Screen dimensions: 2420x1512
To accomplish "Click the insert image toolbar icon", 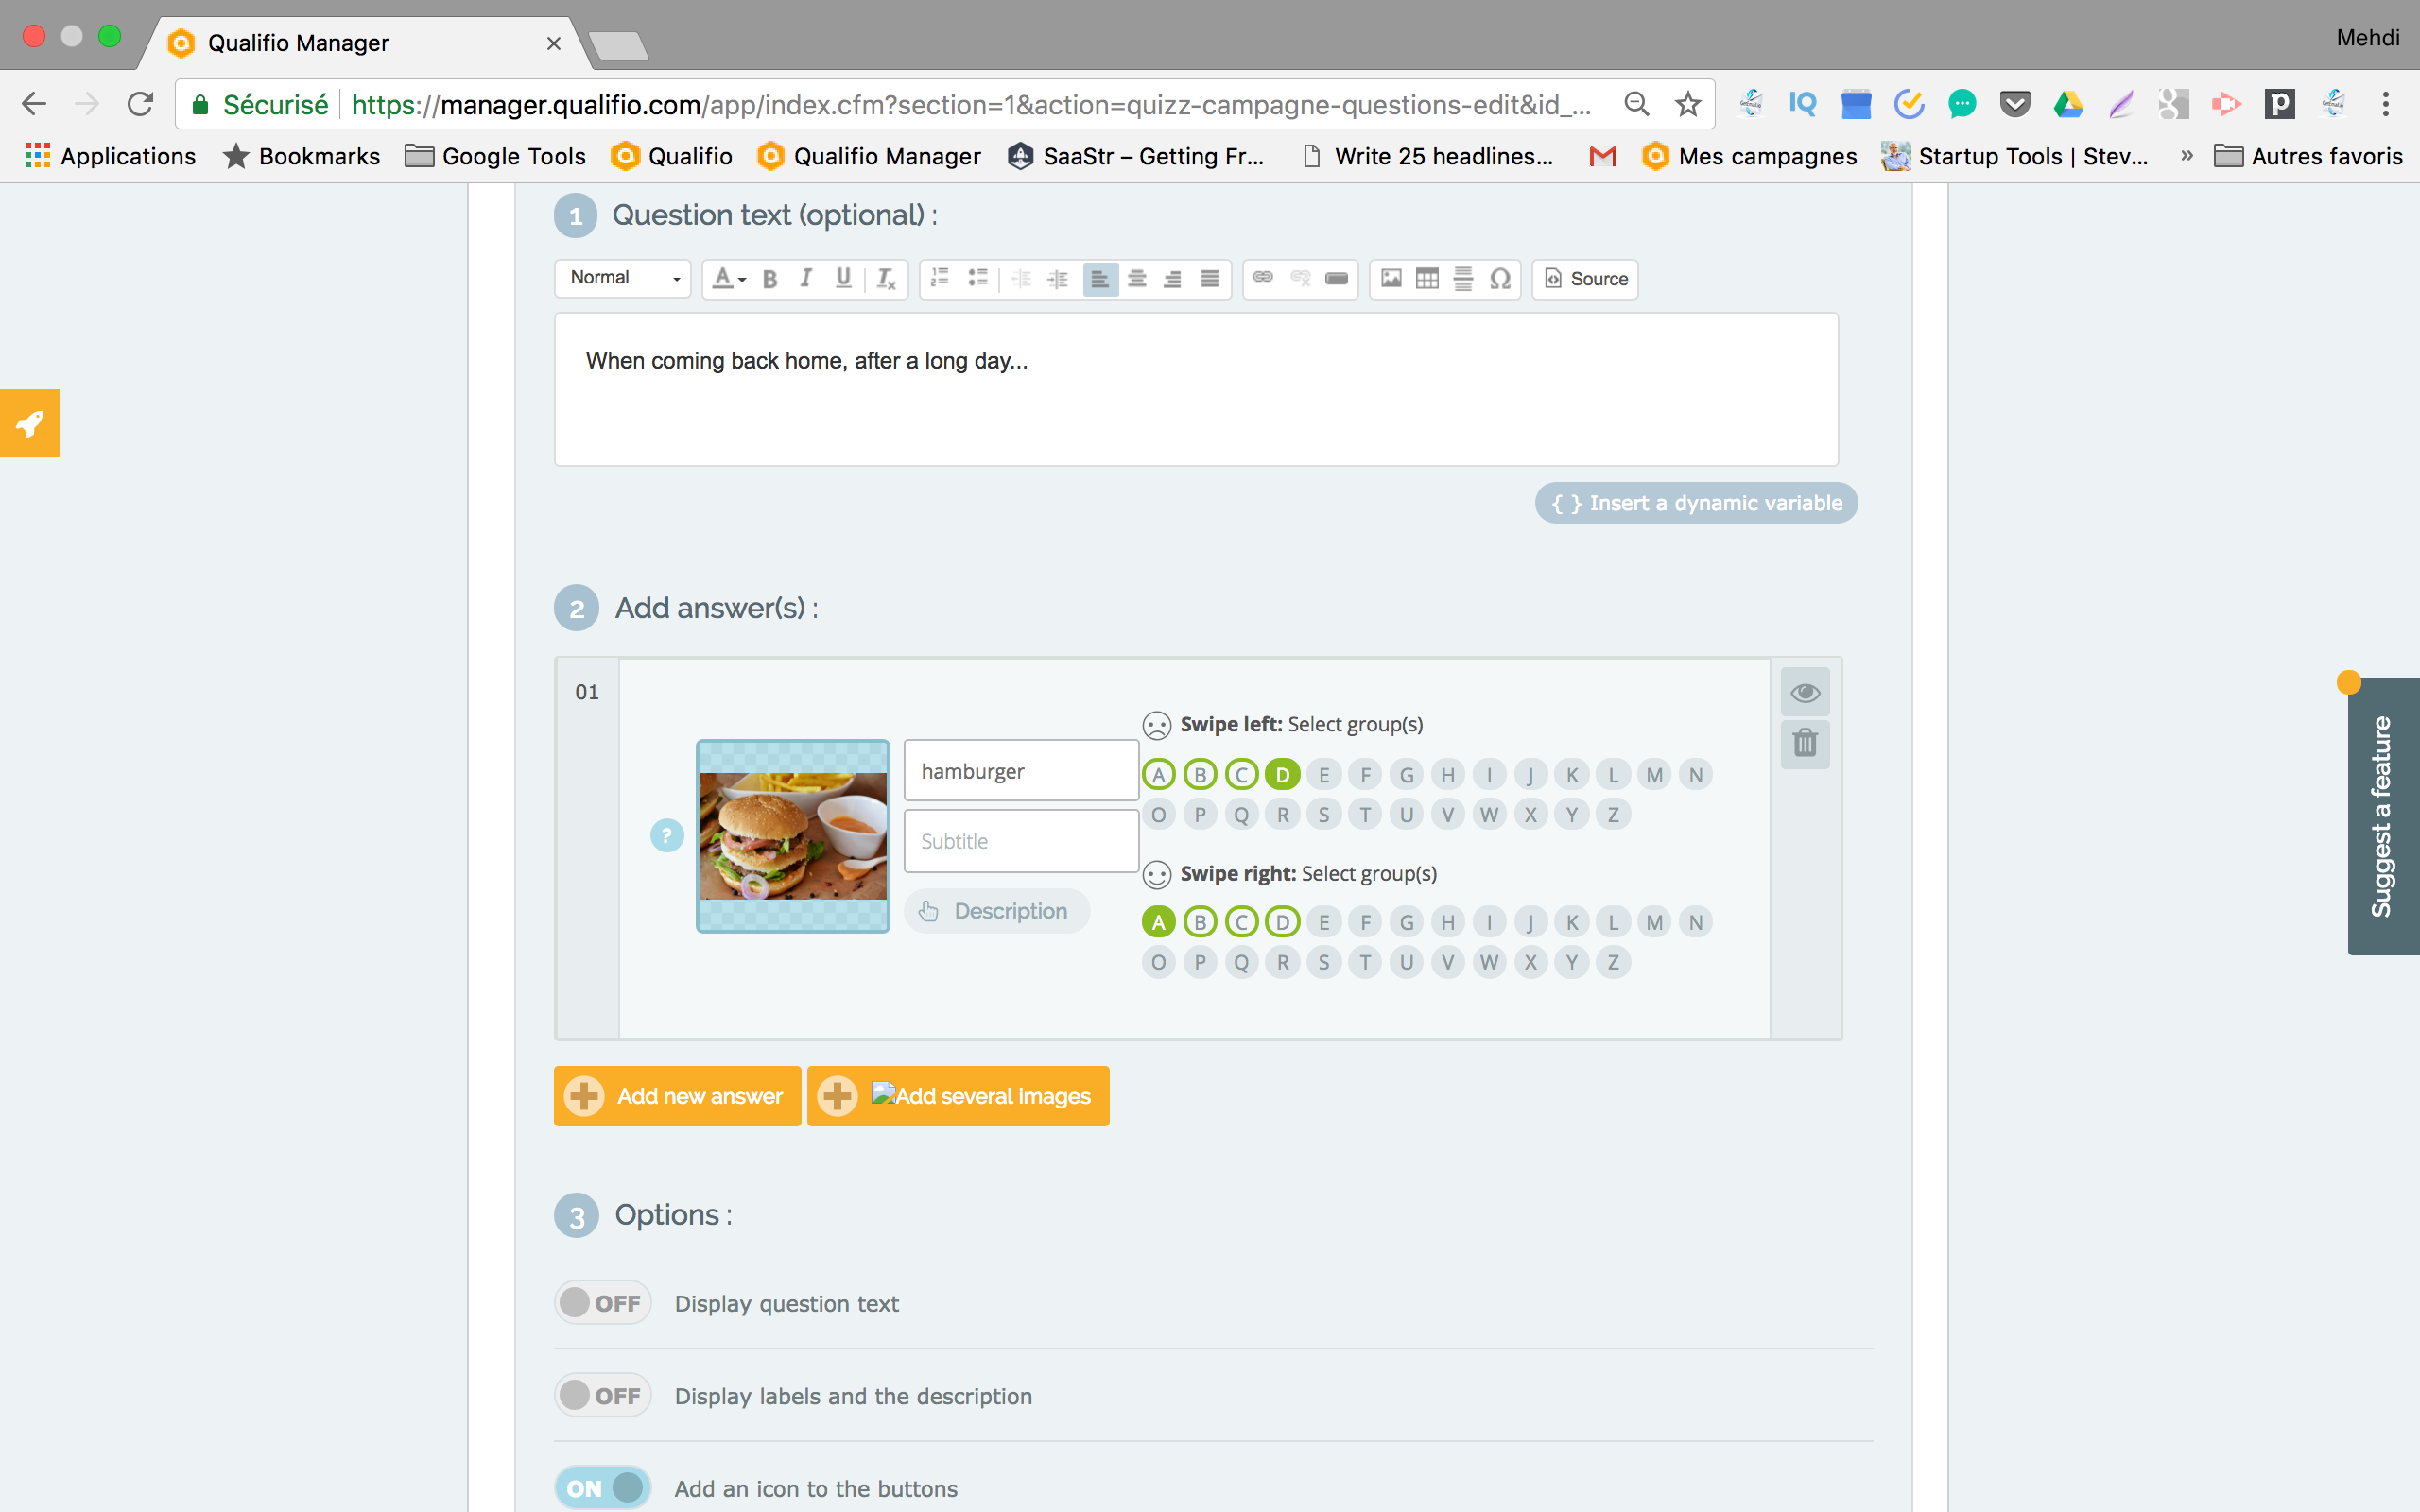I will (1391, 279).
